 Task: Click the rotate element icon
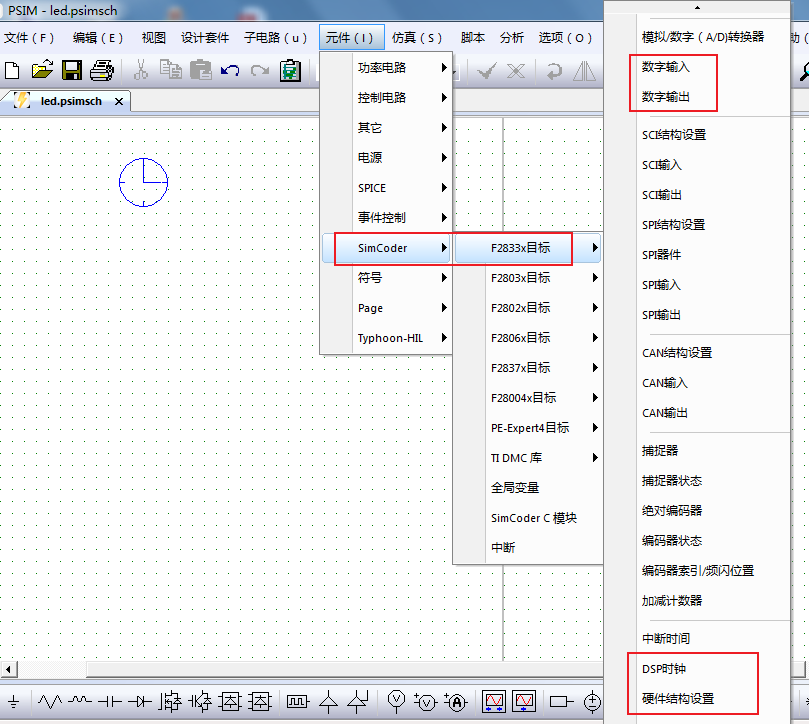coord(554,71)
